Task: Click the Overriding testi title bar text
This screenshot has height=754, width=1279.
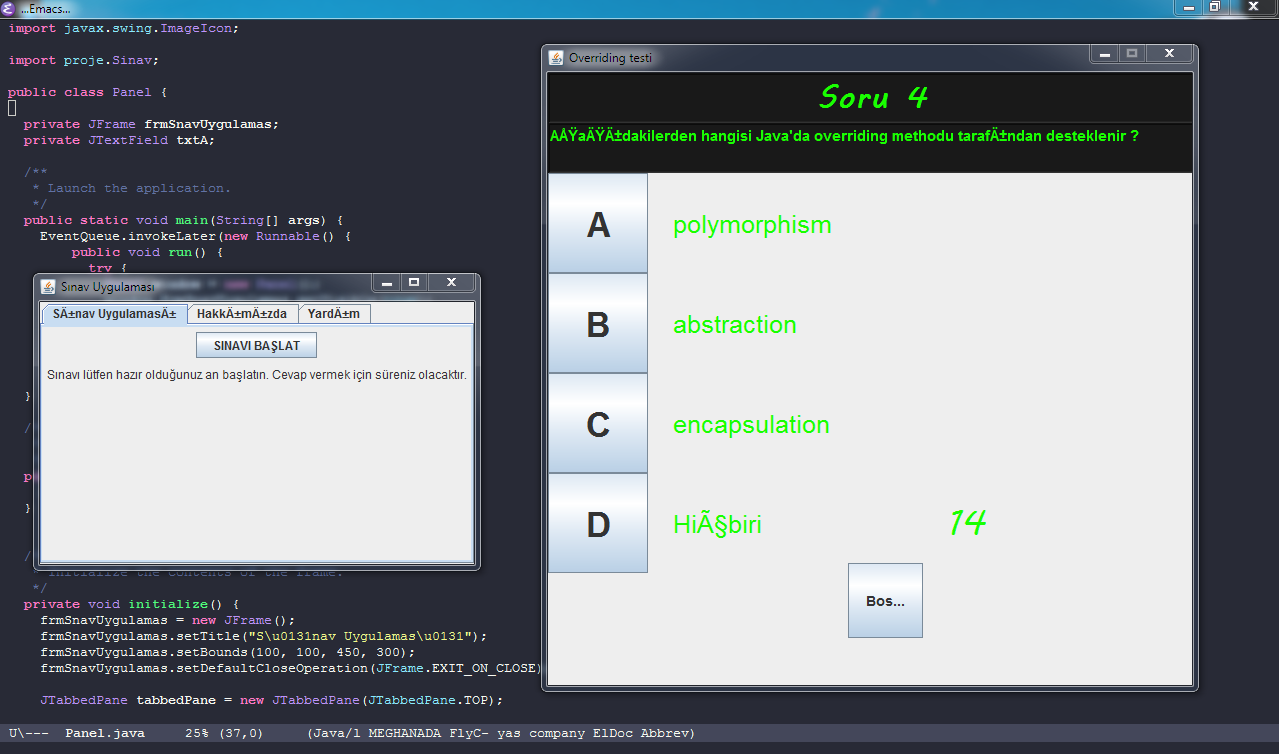Action: click(x=610, y=58)
